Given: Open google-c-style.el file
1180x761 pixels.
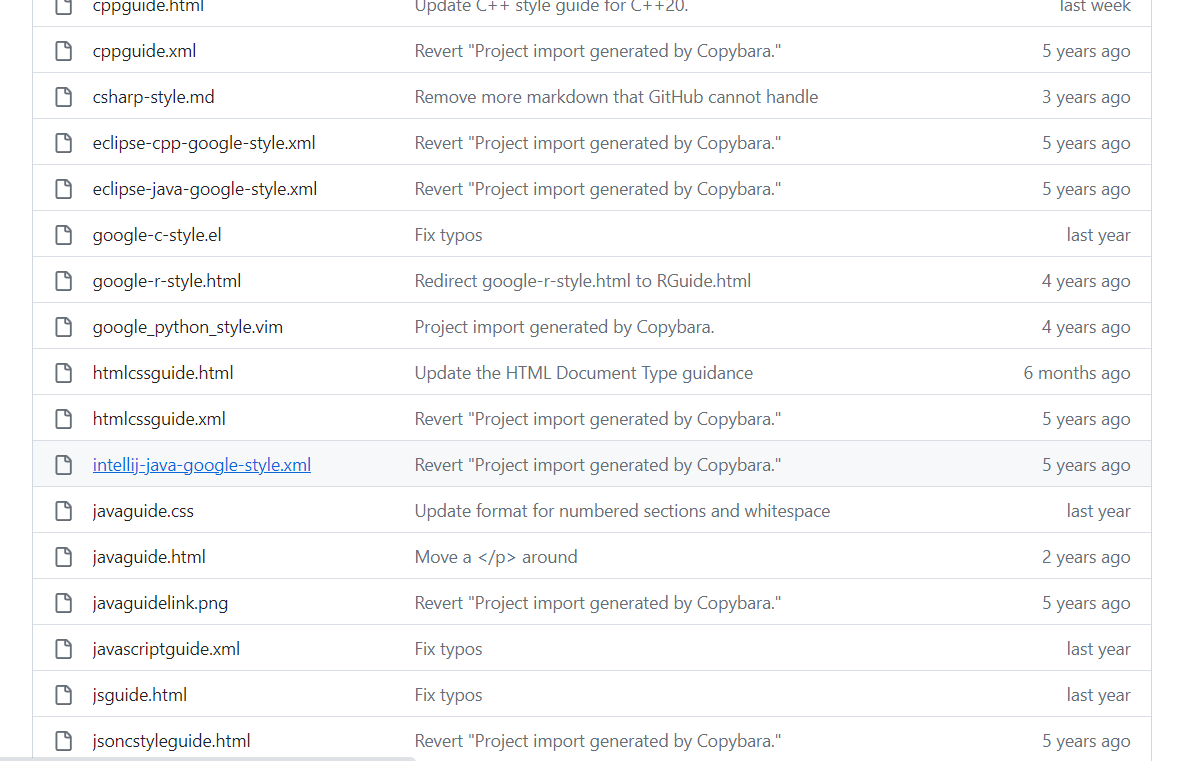Looking at the screenshot, I should coord(157,235).
